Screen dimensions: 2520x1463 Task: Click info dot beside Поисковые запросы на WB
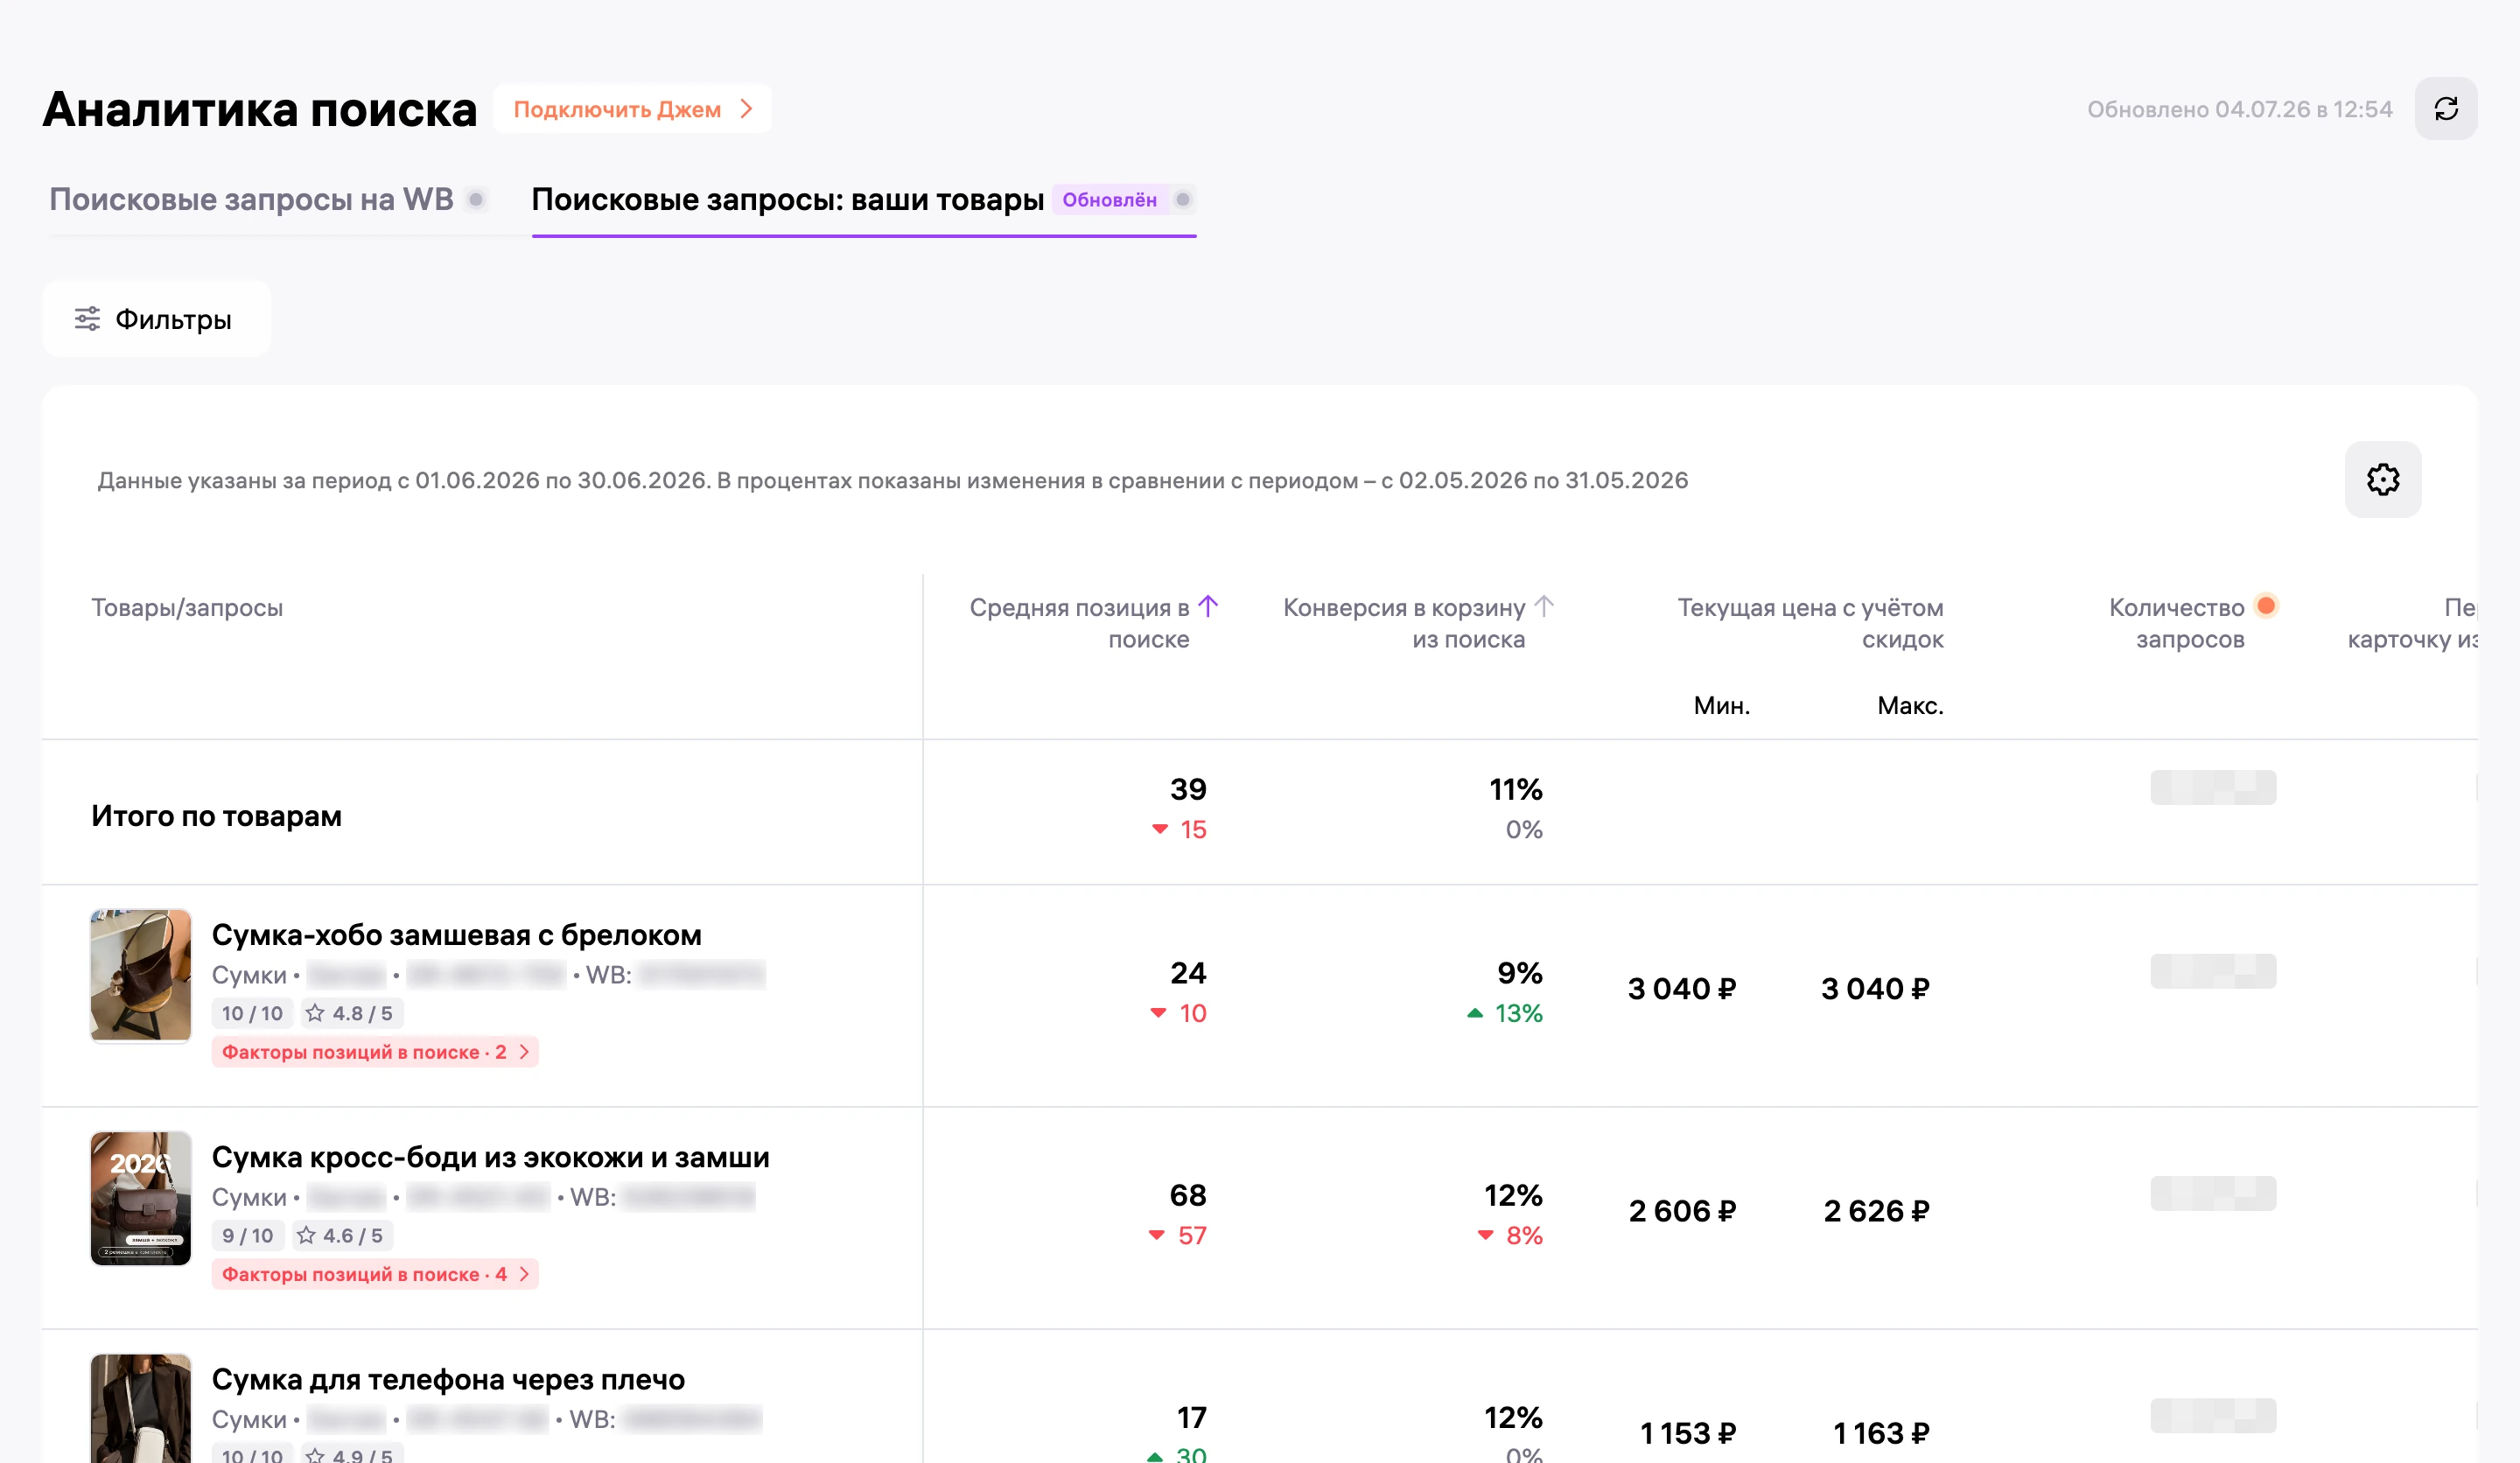point(477,200)
